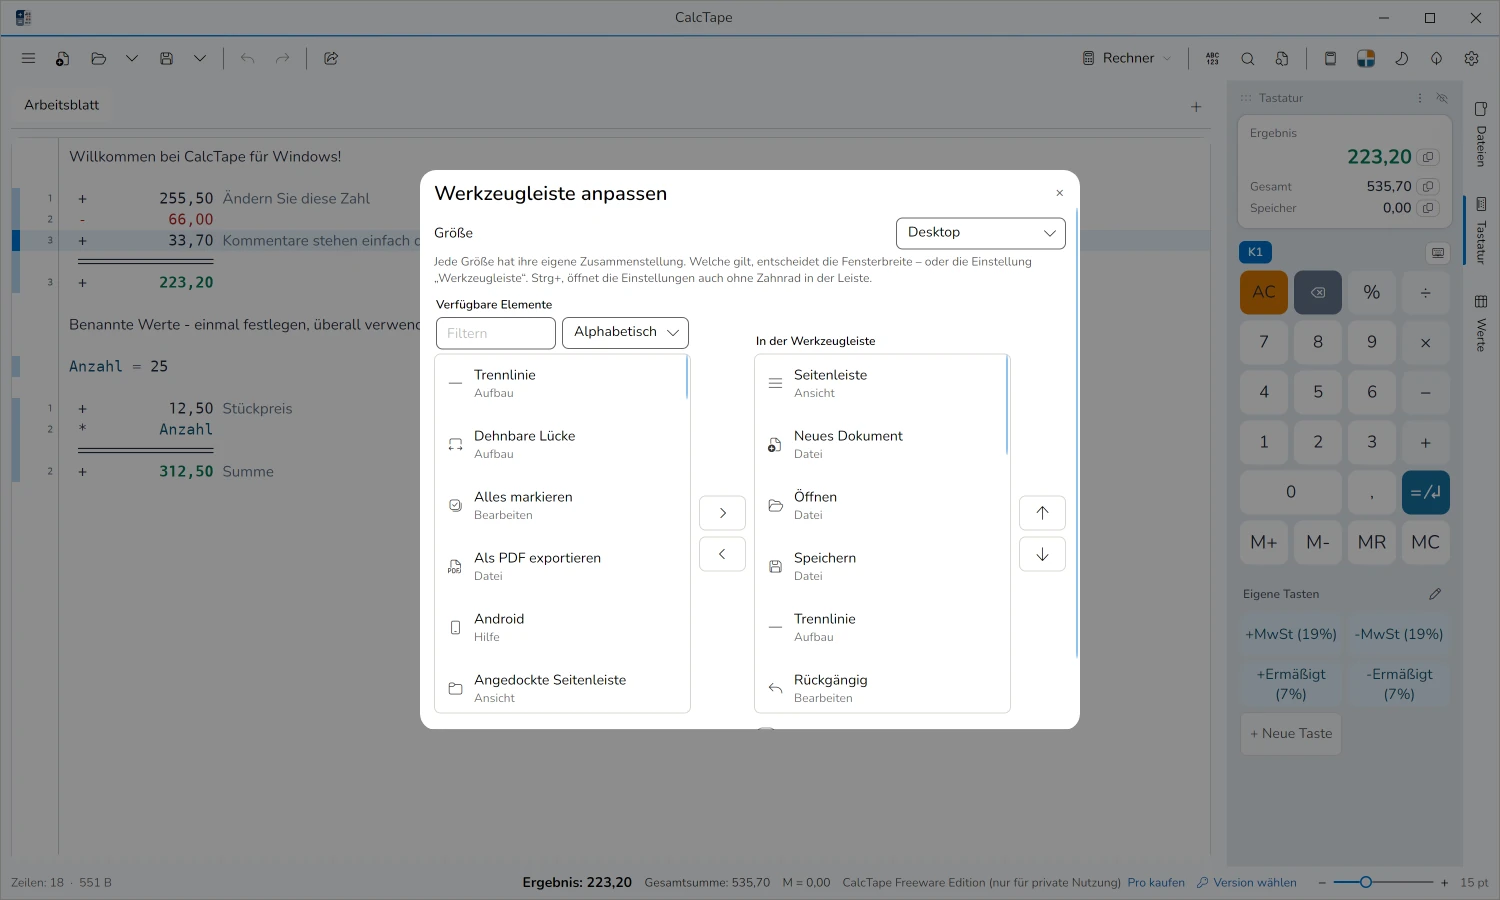Select Alles markieren in available list
Image resolution: width=1500 pixels, height=900 pixels.
tap(561, 505)
